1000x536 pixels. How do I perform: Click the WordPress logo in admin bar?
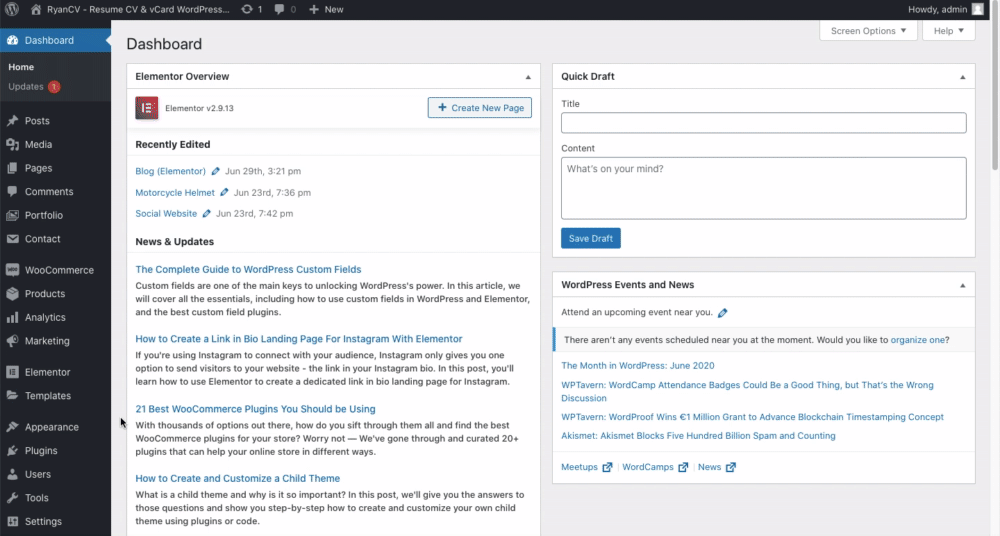click(x=11, y=10)
